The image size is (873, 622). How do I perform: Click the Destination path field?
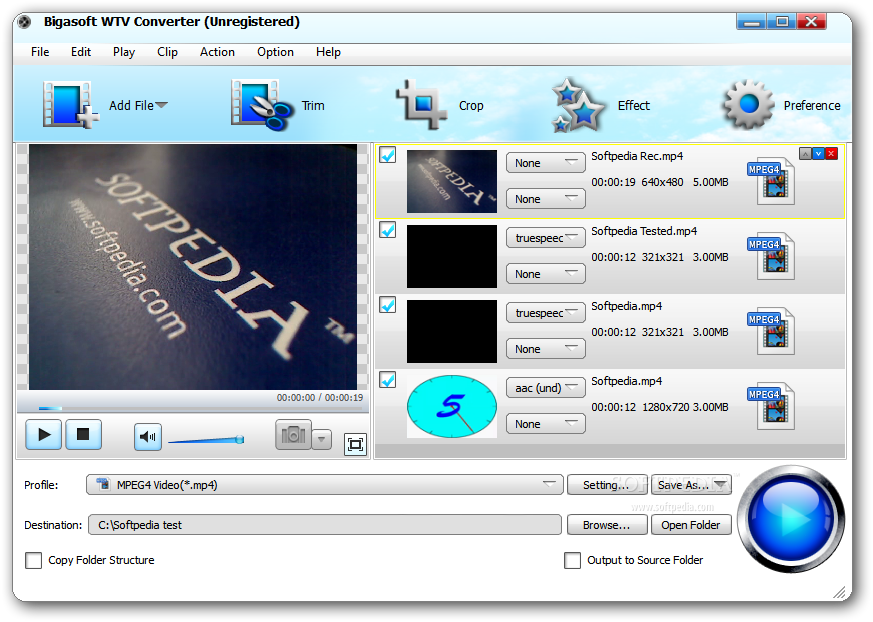(325, 525)
